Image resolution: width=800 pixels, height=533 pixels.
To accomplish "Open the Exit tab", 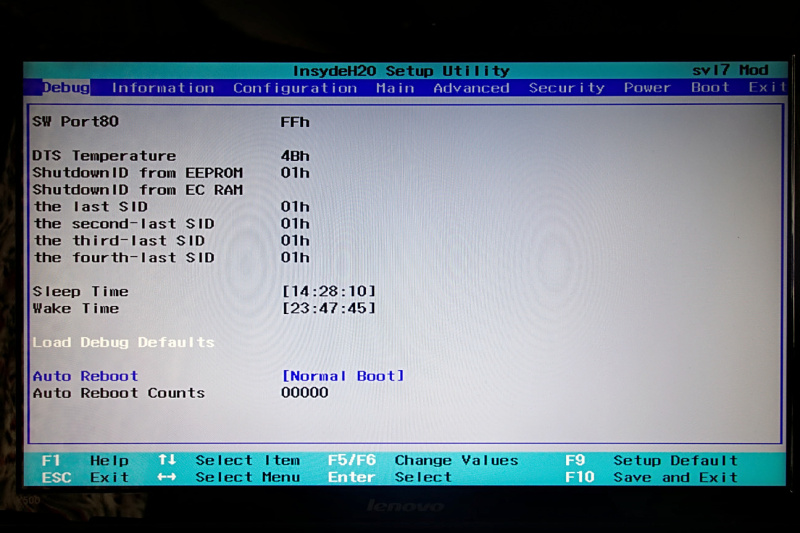I will pyautogui.click(x=767, y=87).
